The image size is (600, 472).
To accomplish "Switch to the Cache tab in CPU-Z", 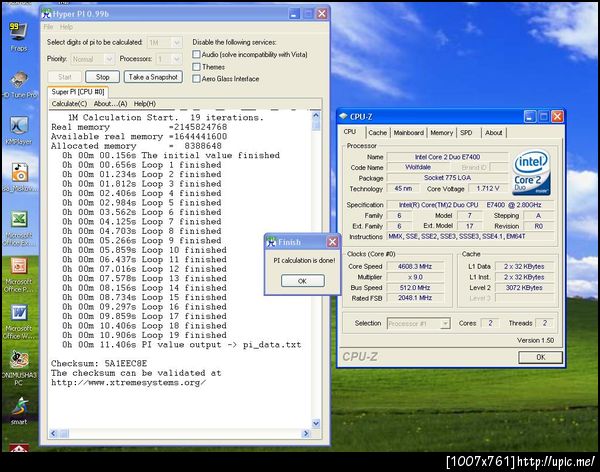I will click(x=378, y=133).
